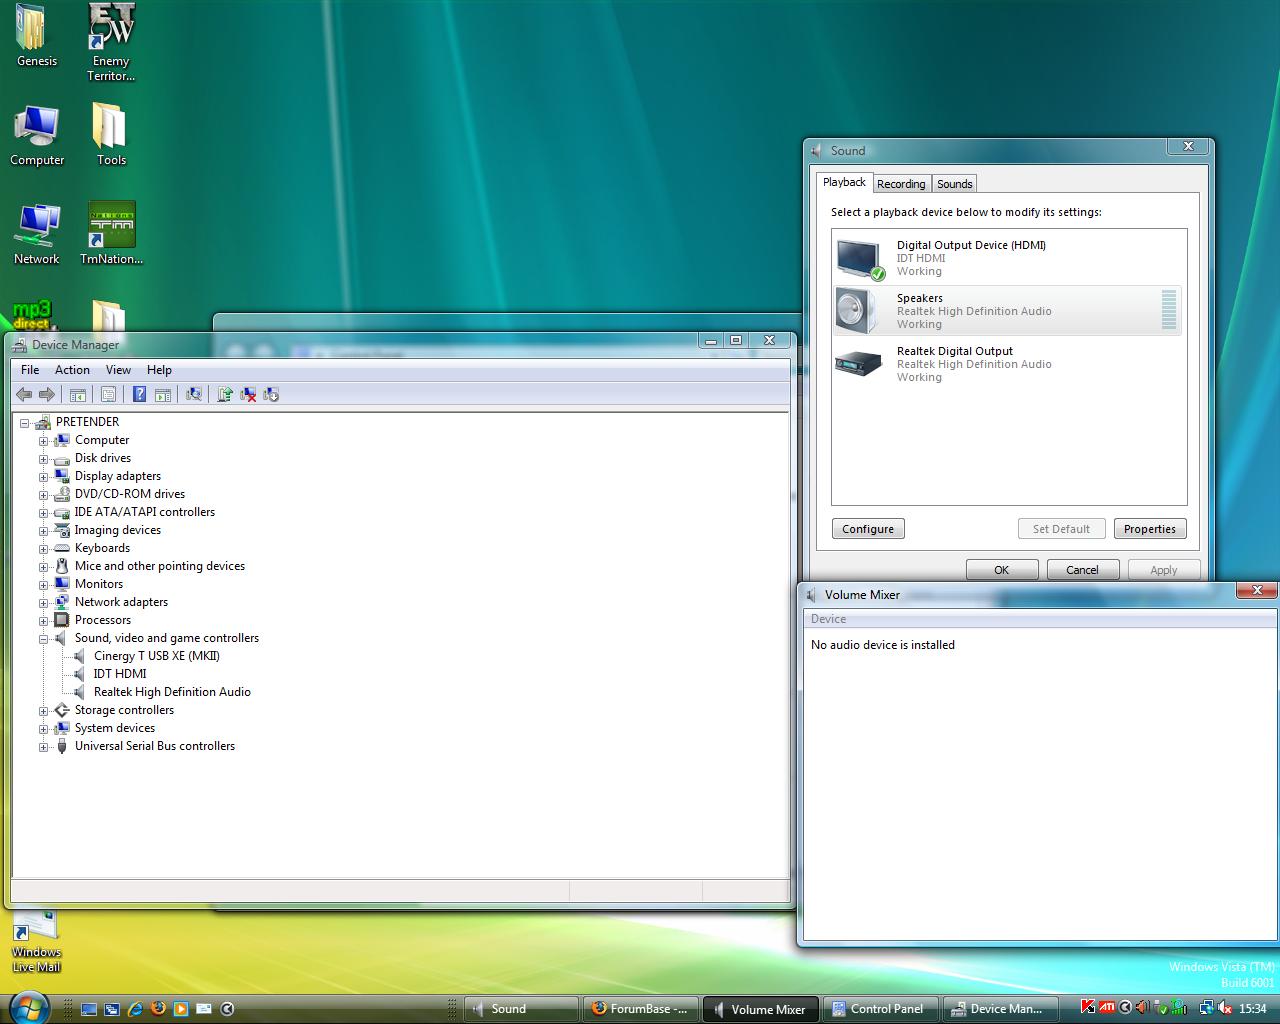Click the show action pane toolbar icon

click(x=163, y=394)
